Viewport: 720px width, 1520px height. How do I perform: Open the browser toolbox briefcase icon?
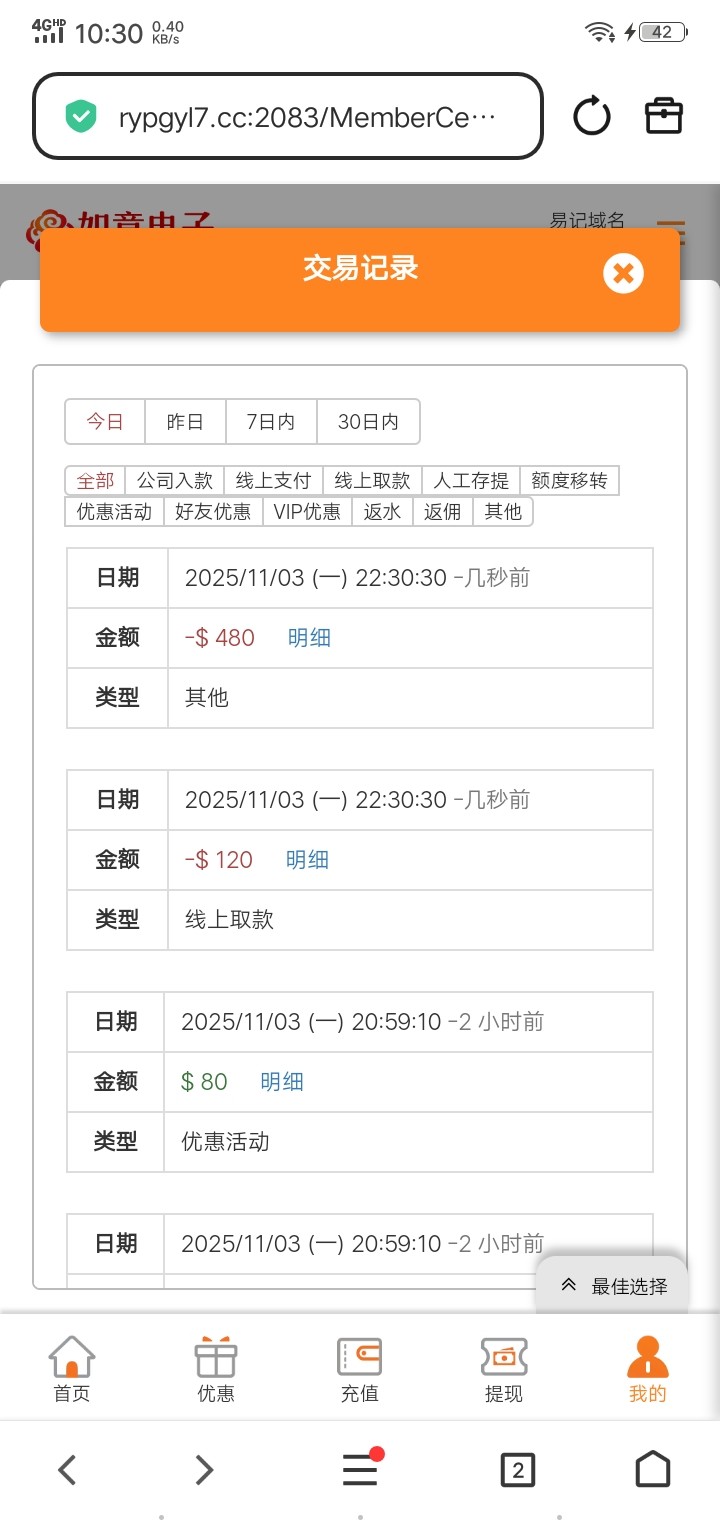tap(664, 117)
